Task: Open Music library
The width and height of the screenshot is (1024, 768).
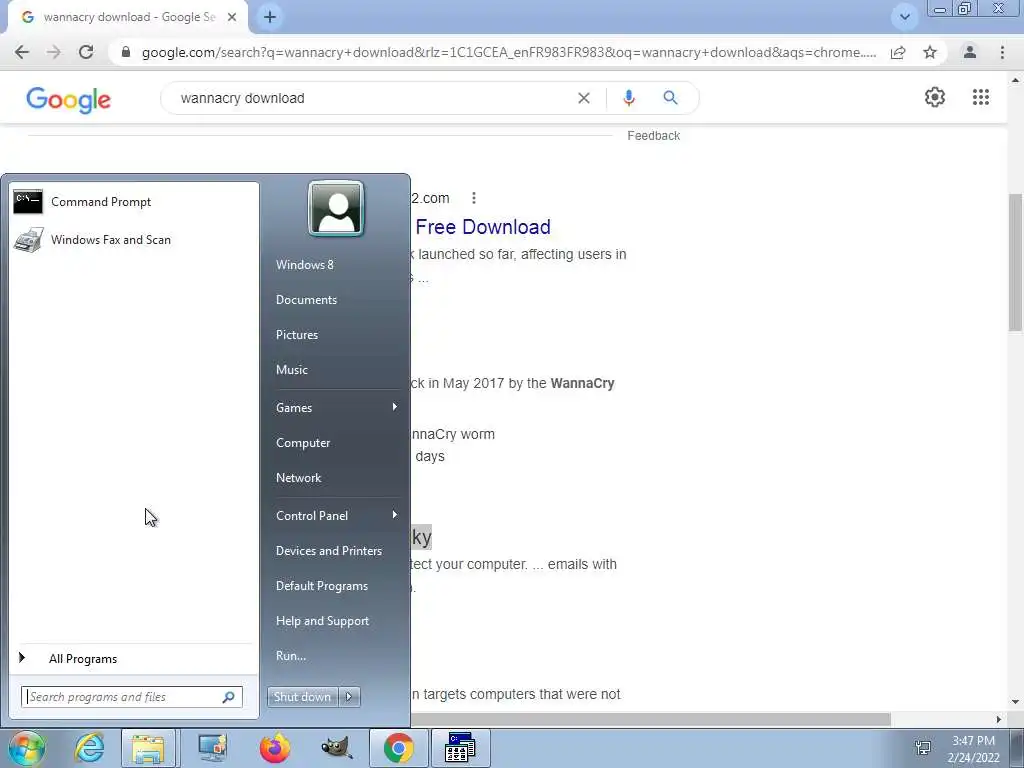Action: pyautogui.click(x=291, y=370)
